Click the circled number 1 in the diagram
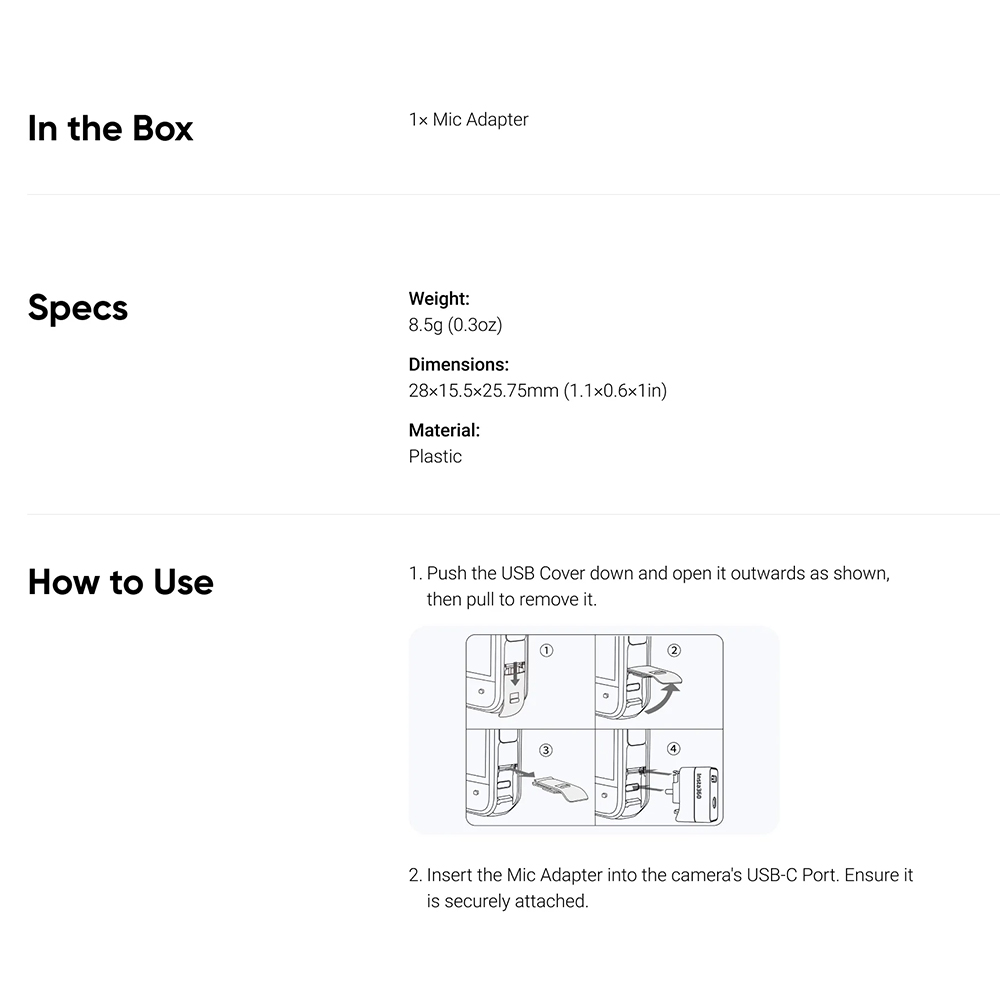The height and width of the screenshot is (1000, 1000). (x=546, y=650)
